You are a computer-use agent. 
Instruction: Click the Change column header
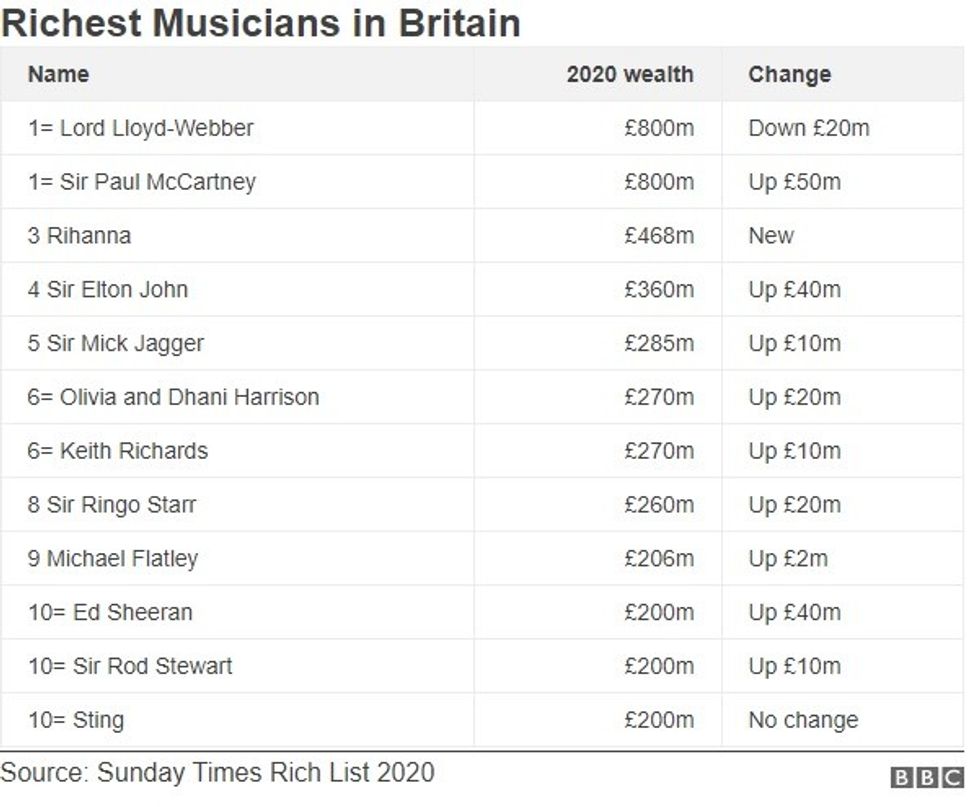789,74
